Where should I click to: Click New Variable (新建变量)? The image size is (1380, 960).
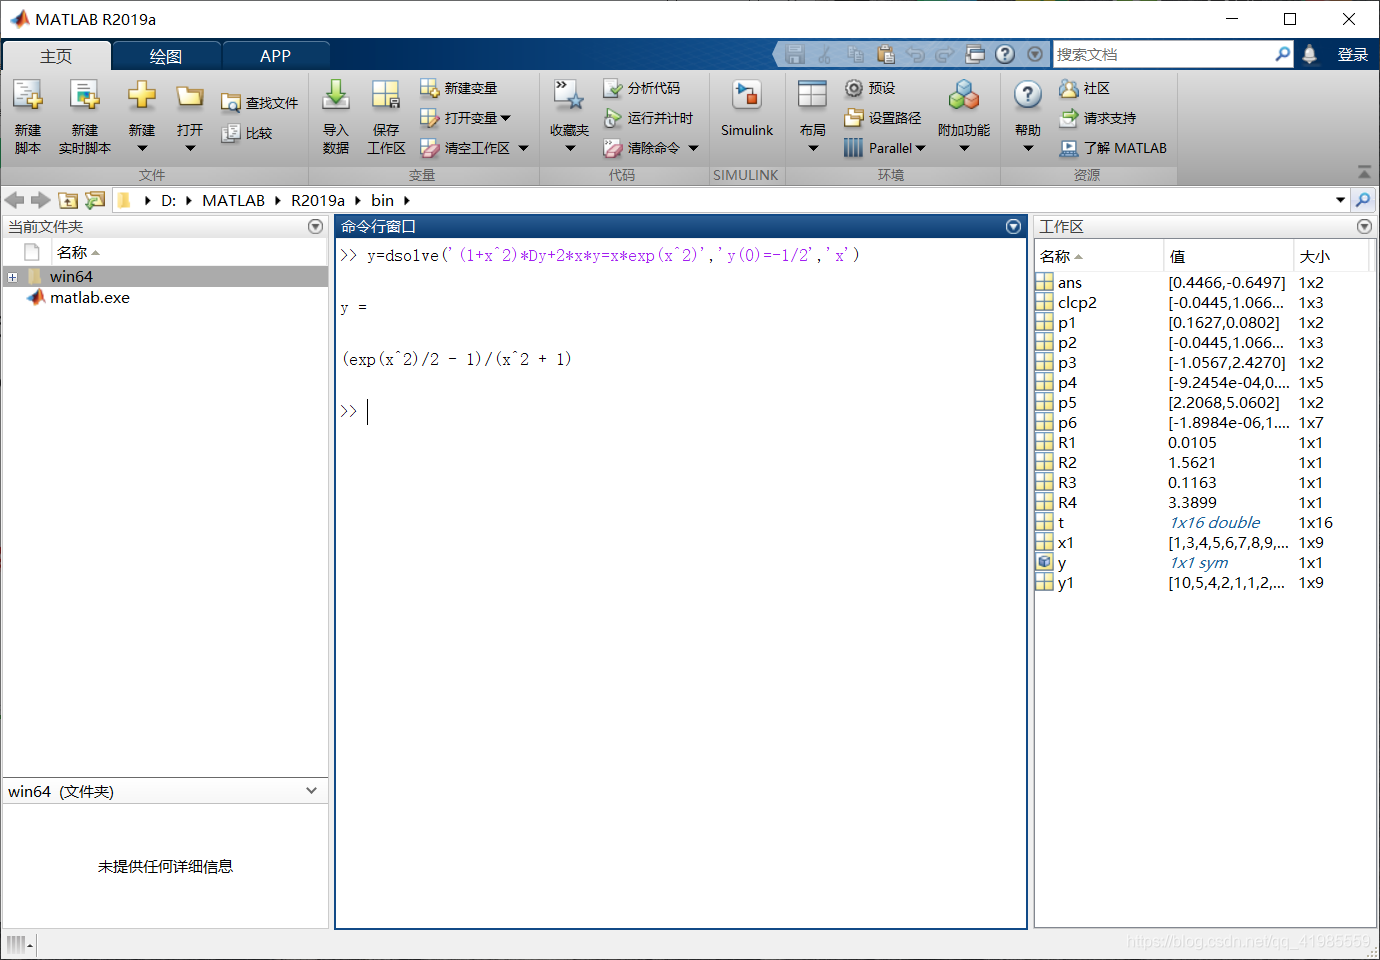459,88
